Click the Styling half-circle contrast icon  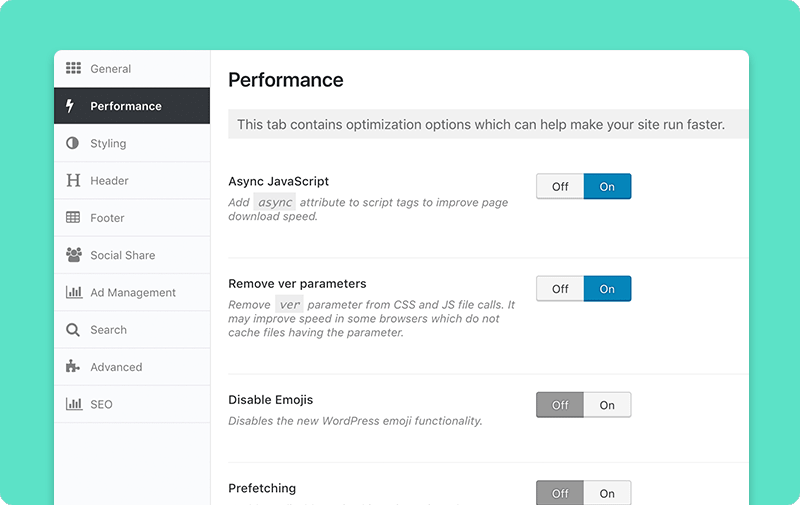click(x=72, y=143)
